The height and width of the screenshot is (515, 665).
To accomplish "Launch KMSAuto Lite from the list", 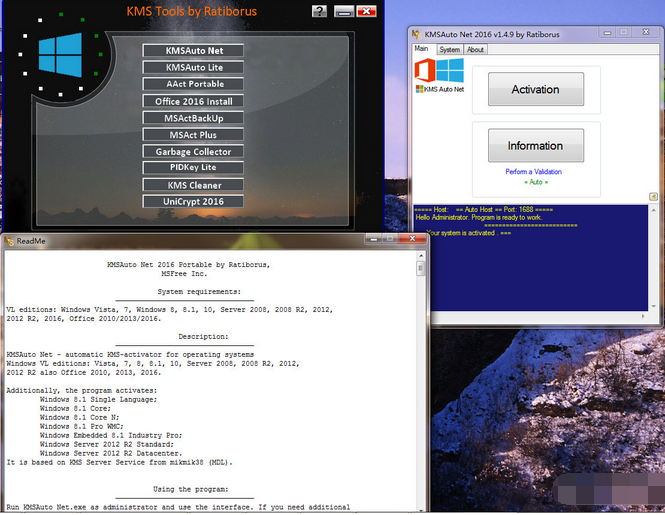I will pyautogui.click(x=193, y=67).
